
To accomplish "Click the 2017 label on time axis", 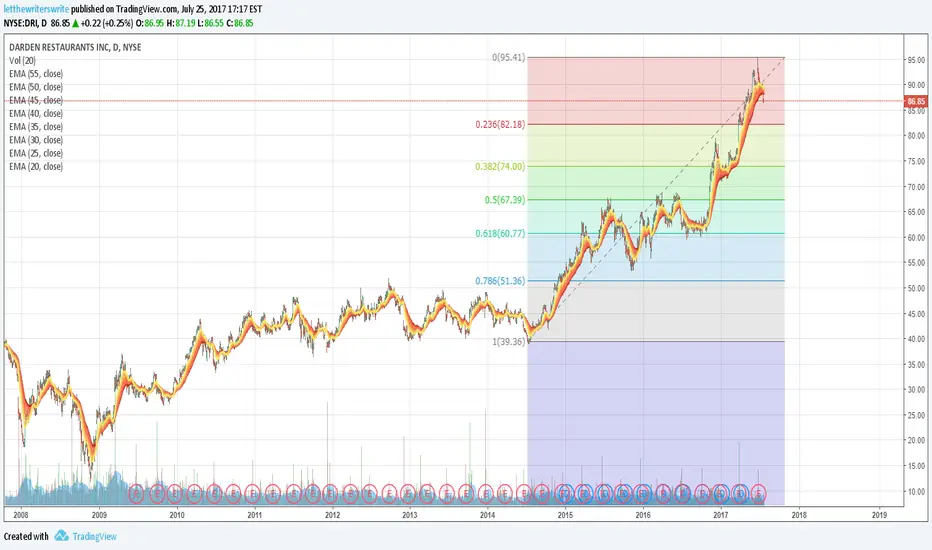I will [x=720, y=515].
